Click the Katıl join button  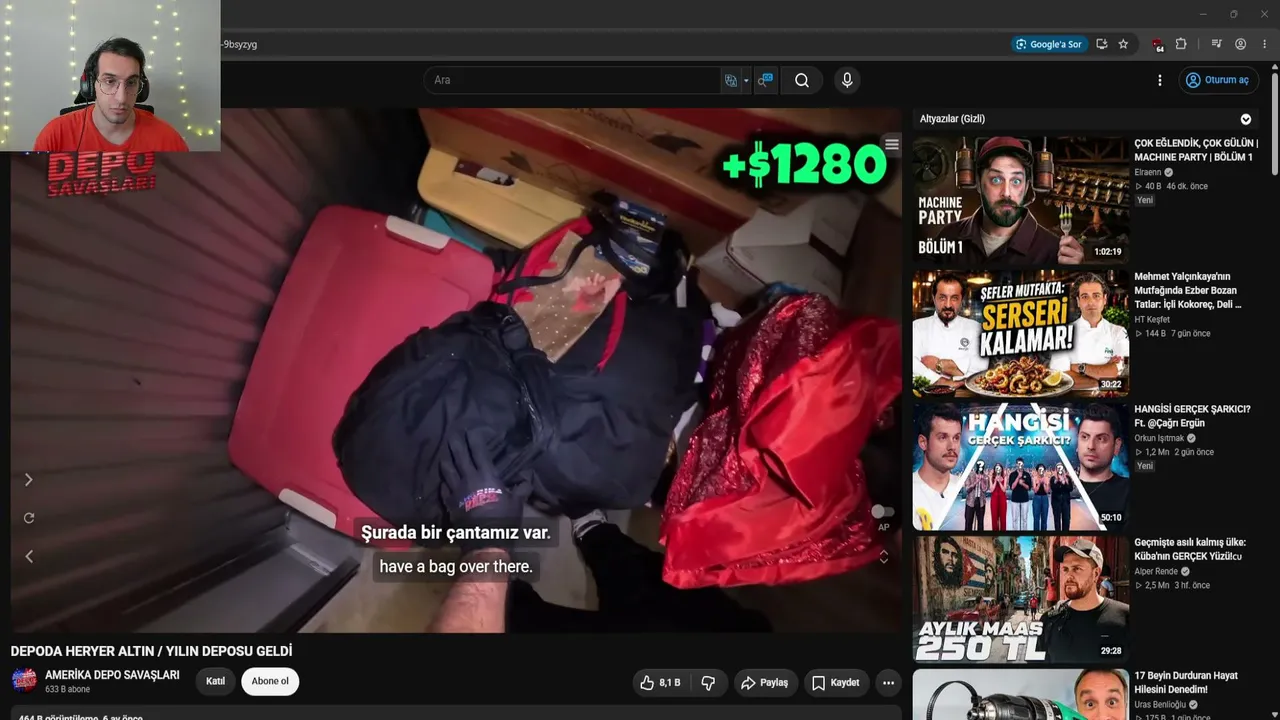[x=215, y=682]
